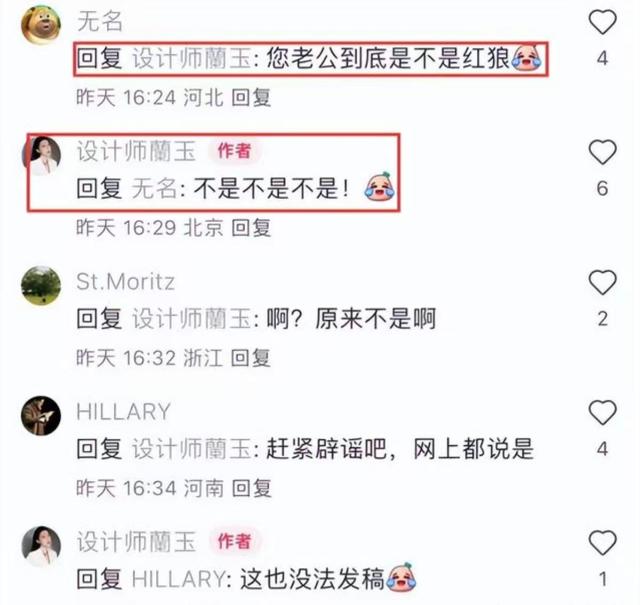Viewport: 640px width, 605px height.
Task: Tap HILLARY mention in the last reply
Action: 178,579
